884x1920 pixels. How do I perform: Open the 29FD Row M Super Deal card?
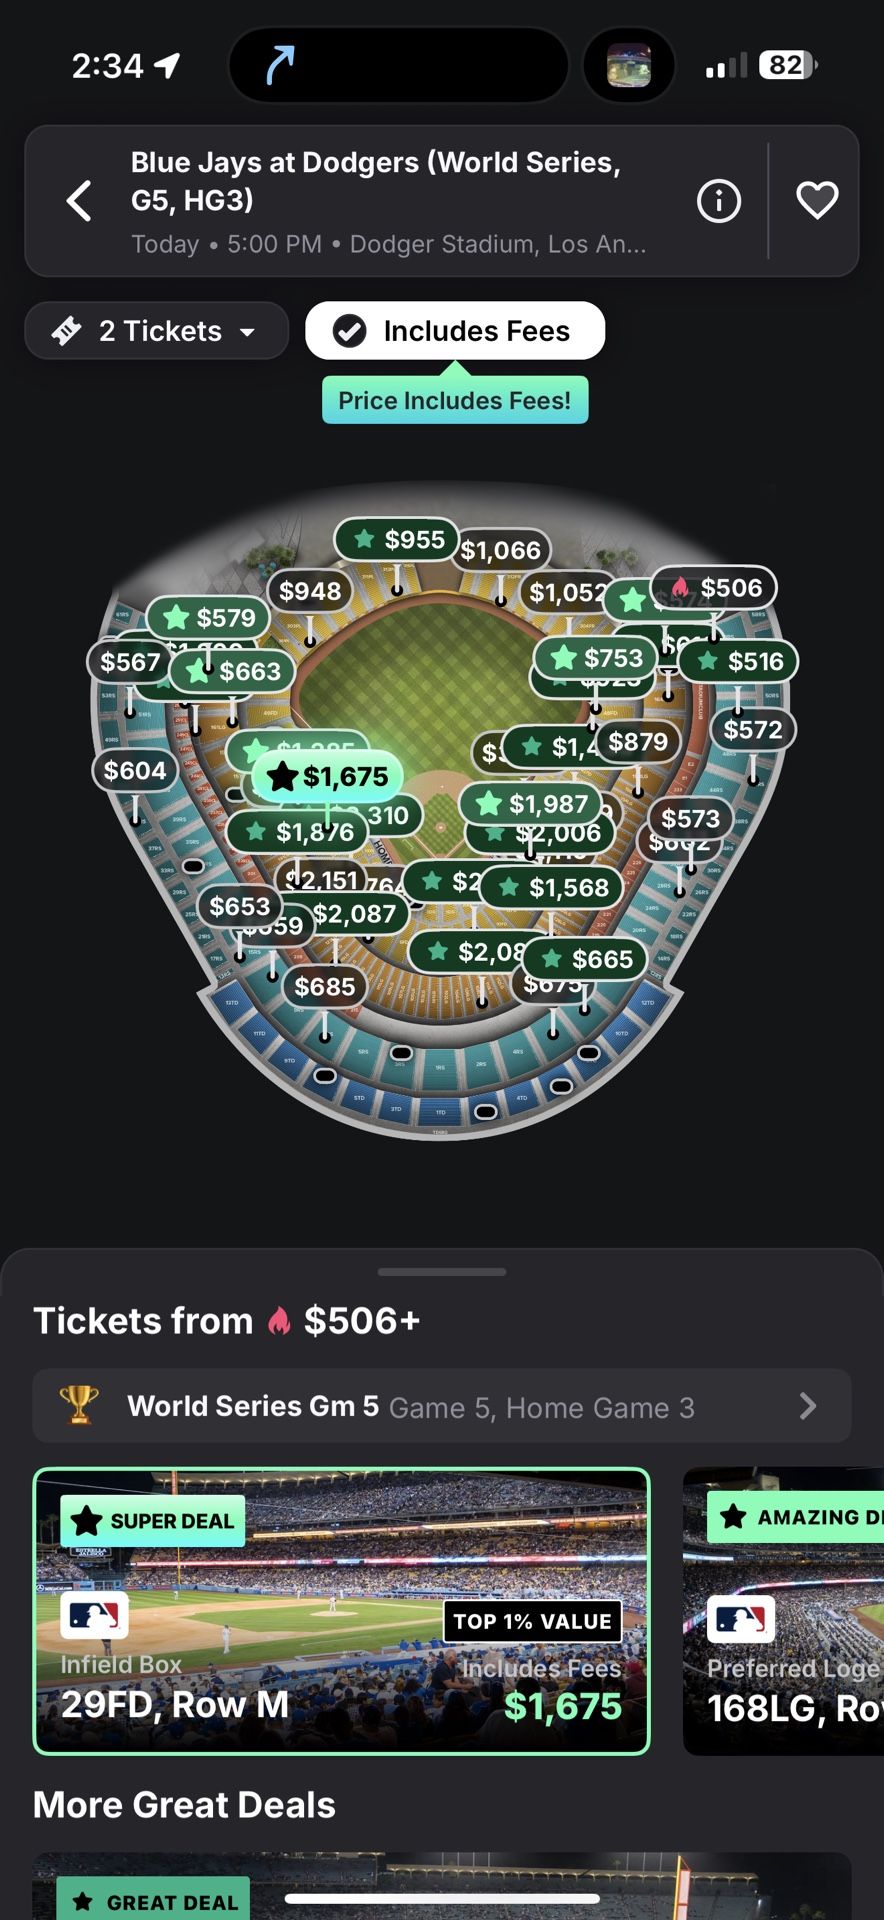342,1611
